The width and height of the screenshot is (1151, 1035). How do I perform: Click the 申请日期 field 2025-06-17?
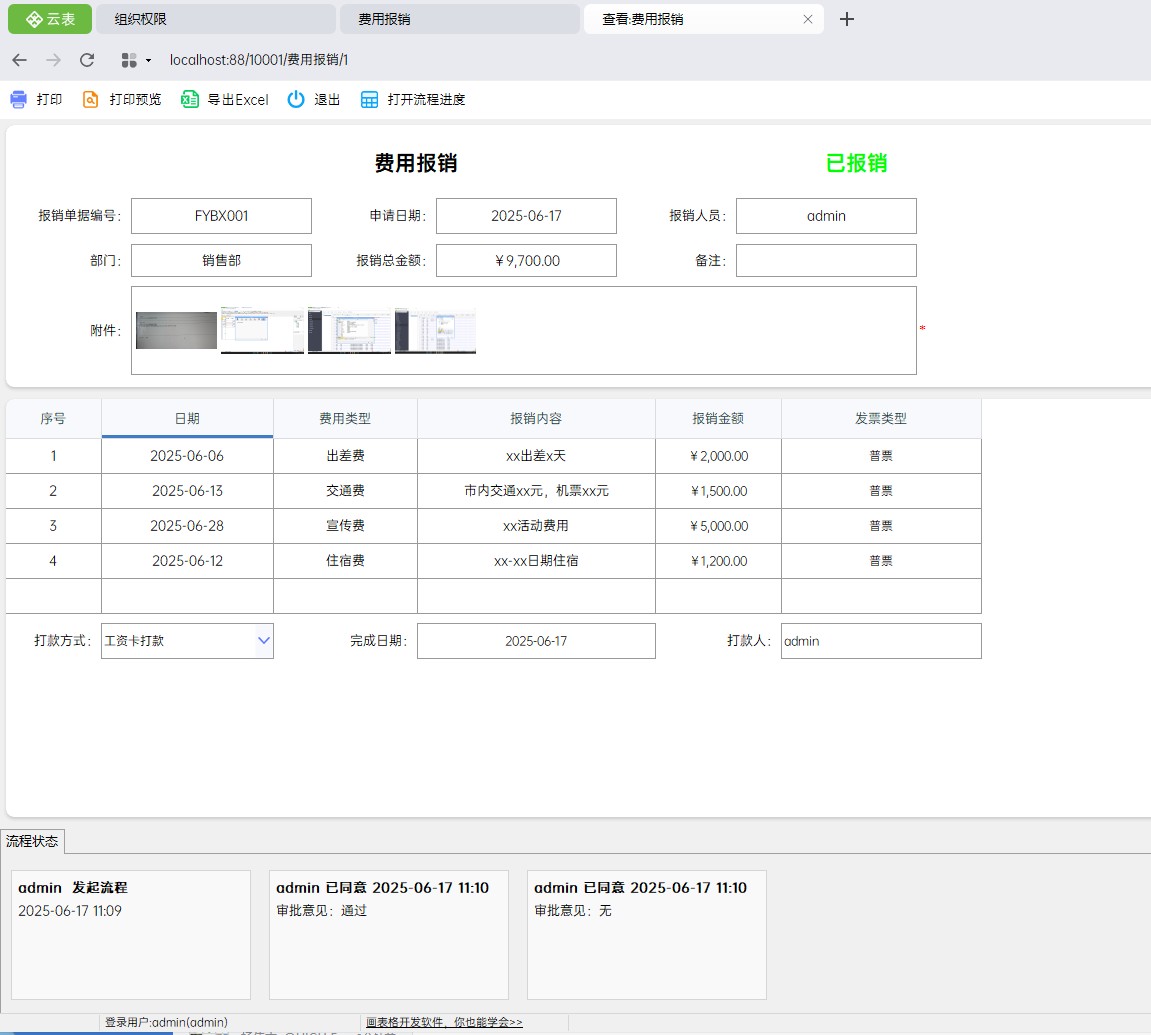click(x=526, y=216)
